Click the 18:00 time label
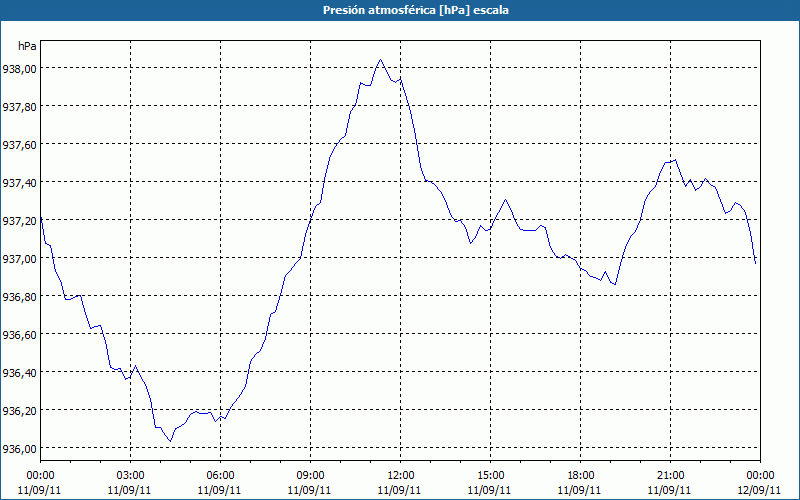800x500 pixels. [581, 476]
